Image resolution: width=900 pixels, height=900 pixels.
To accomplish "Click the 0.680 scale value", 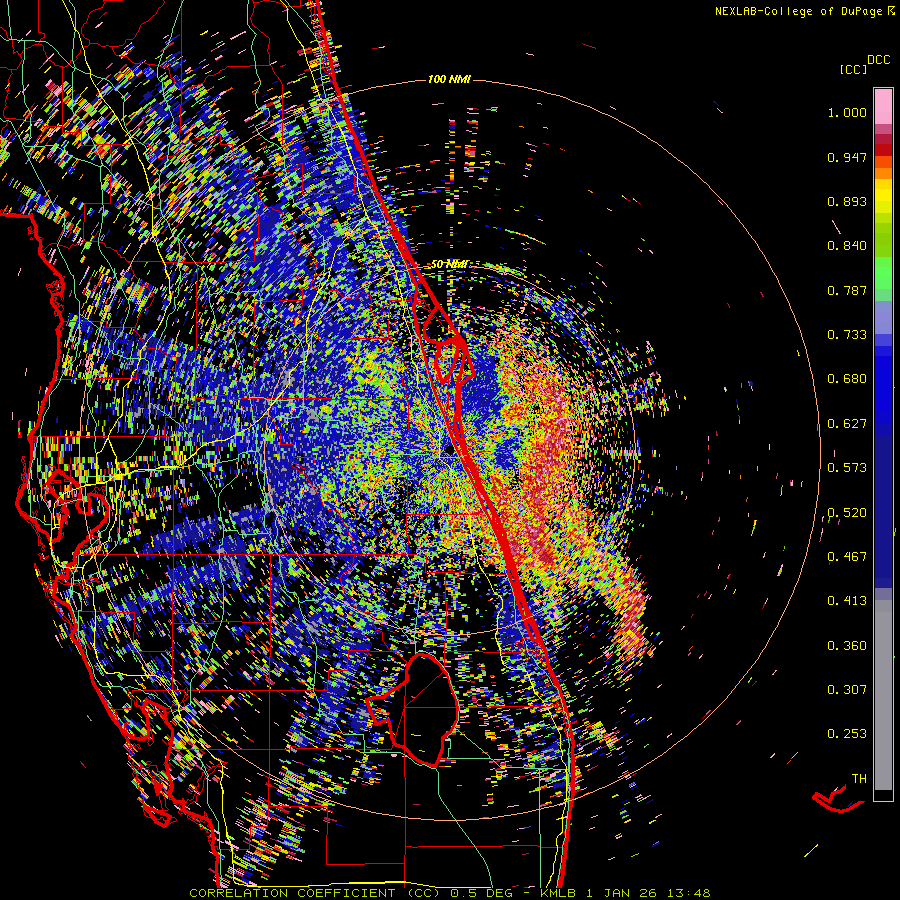I will (847, 379).
